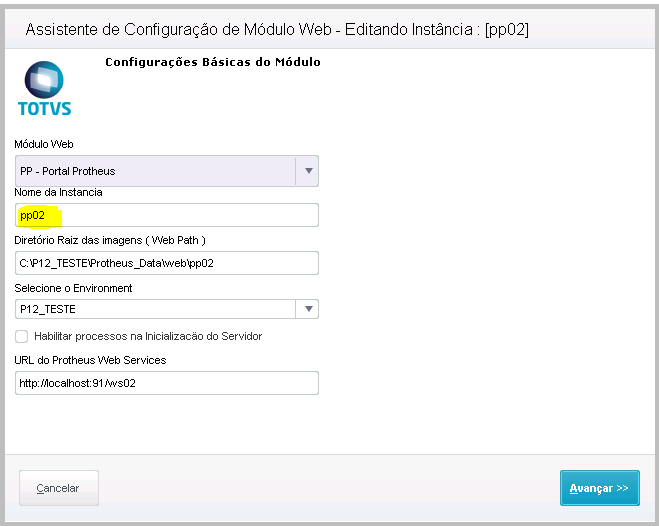Viewport: 659px width, 526px height.
Task: Click the Nome da Instancia label
Action: [x=58, y=192]
